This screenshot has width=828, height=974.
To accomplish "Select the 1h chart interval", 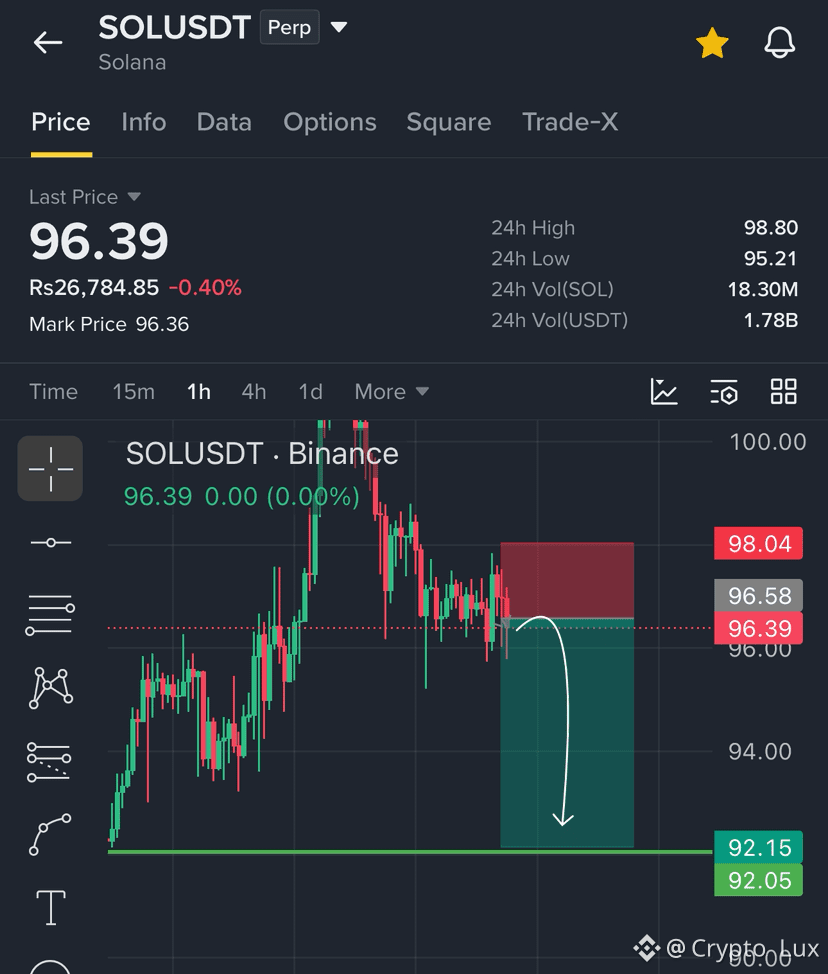I will pos(199,392).
